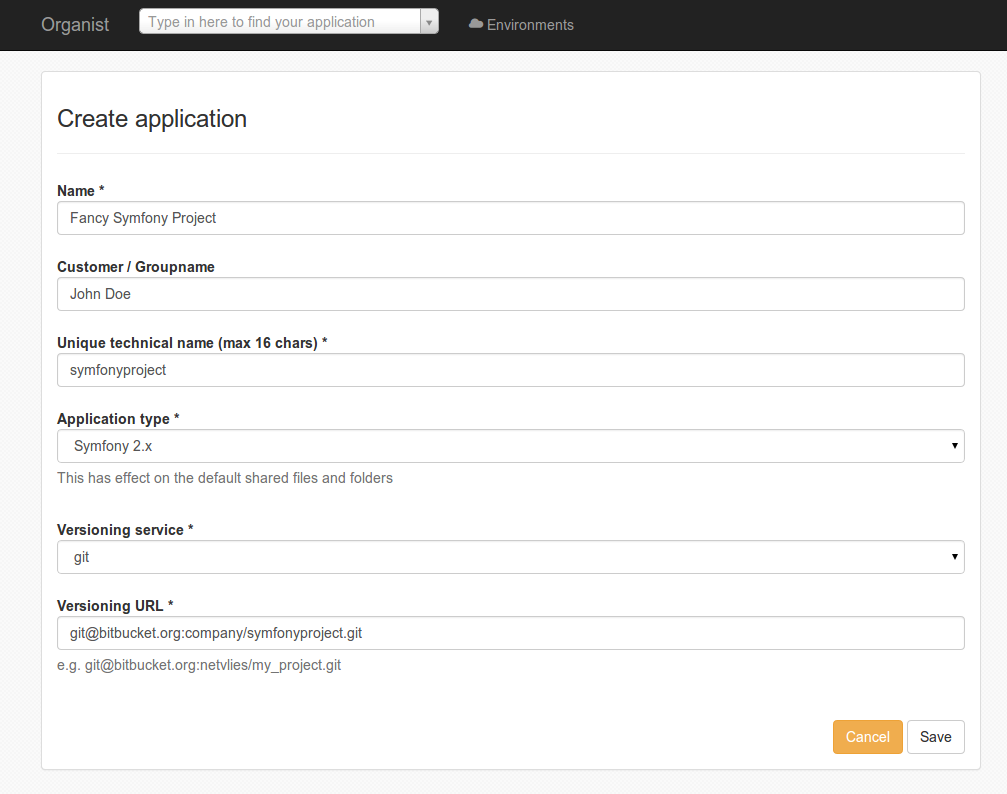Save the new application
The width and height of the screenshot is (1007, 794).
click(936, 737)
